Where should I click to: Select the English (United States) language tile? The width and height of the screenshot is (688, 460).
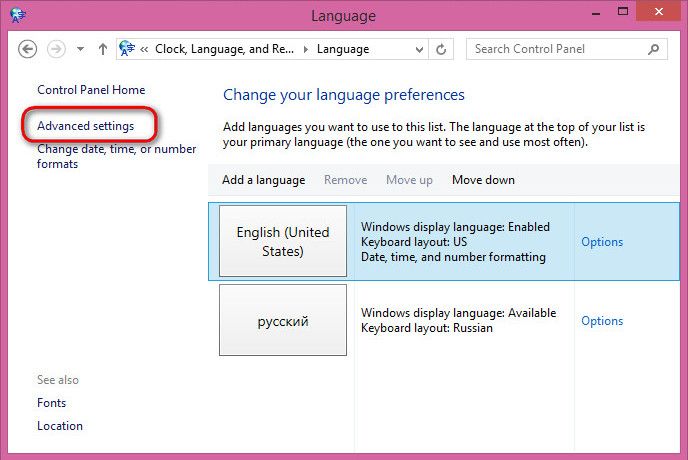[283, 241]
